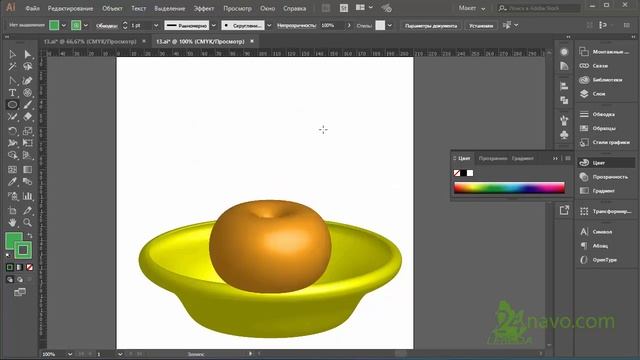
Task: Select the Zoom magnifier tool
Action: pos(27,222)
